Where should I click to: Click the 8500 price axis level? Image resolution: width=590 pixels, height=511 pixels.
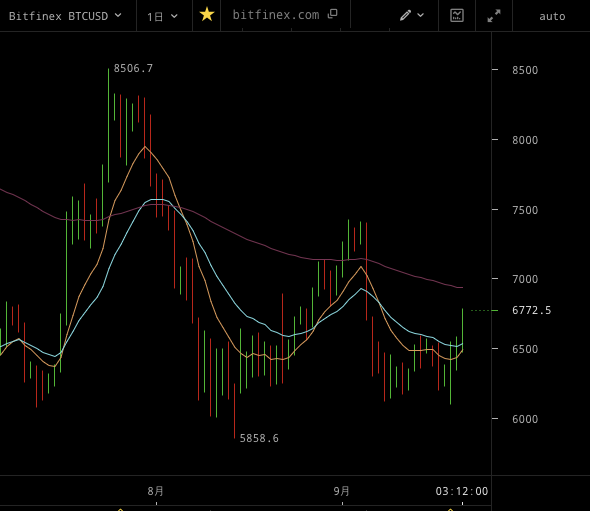(x=525, y=70)
